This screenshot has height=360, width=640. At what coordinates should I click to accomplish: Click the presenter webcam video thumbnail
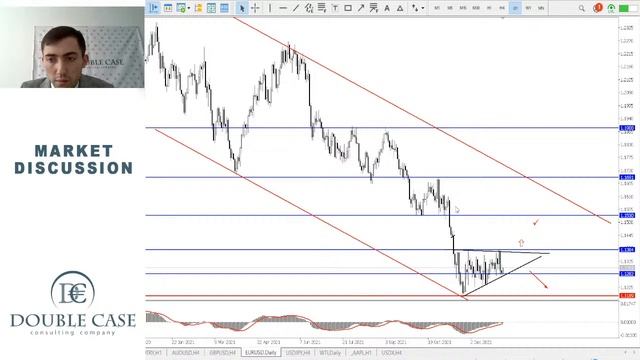pos(72,47)
